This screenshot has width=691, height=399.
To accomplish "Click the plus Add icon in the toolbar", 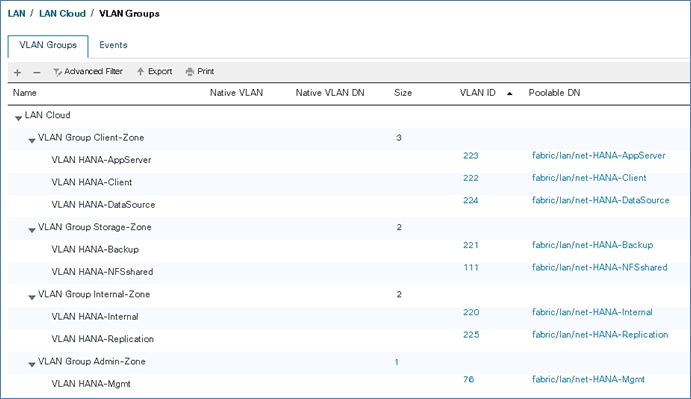I will pyautogui.click(x=17, y=72).
